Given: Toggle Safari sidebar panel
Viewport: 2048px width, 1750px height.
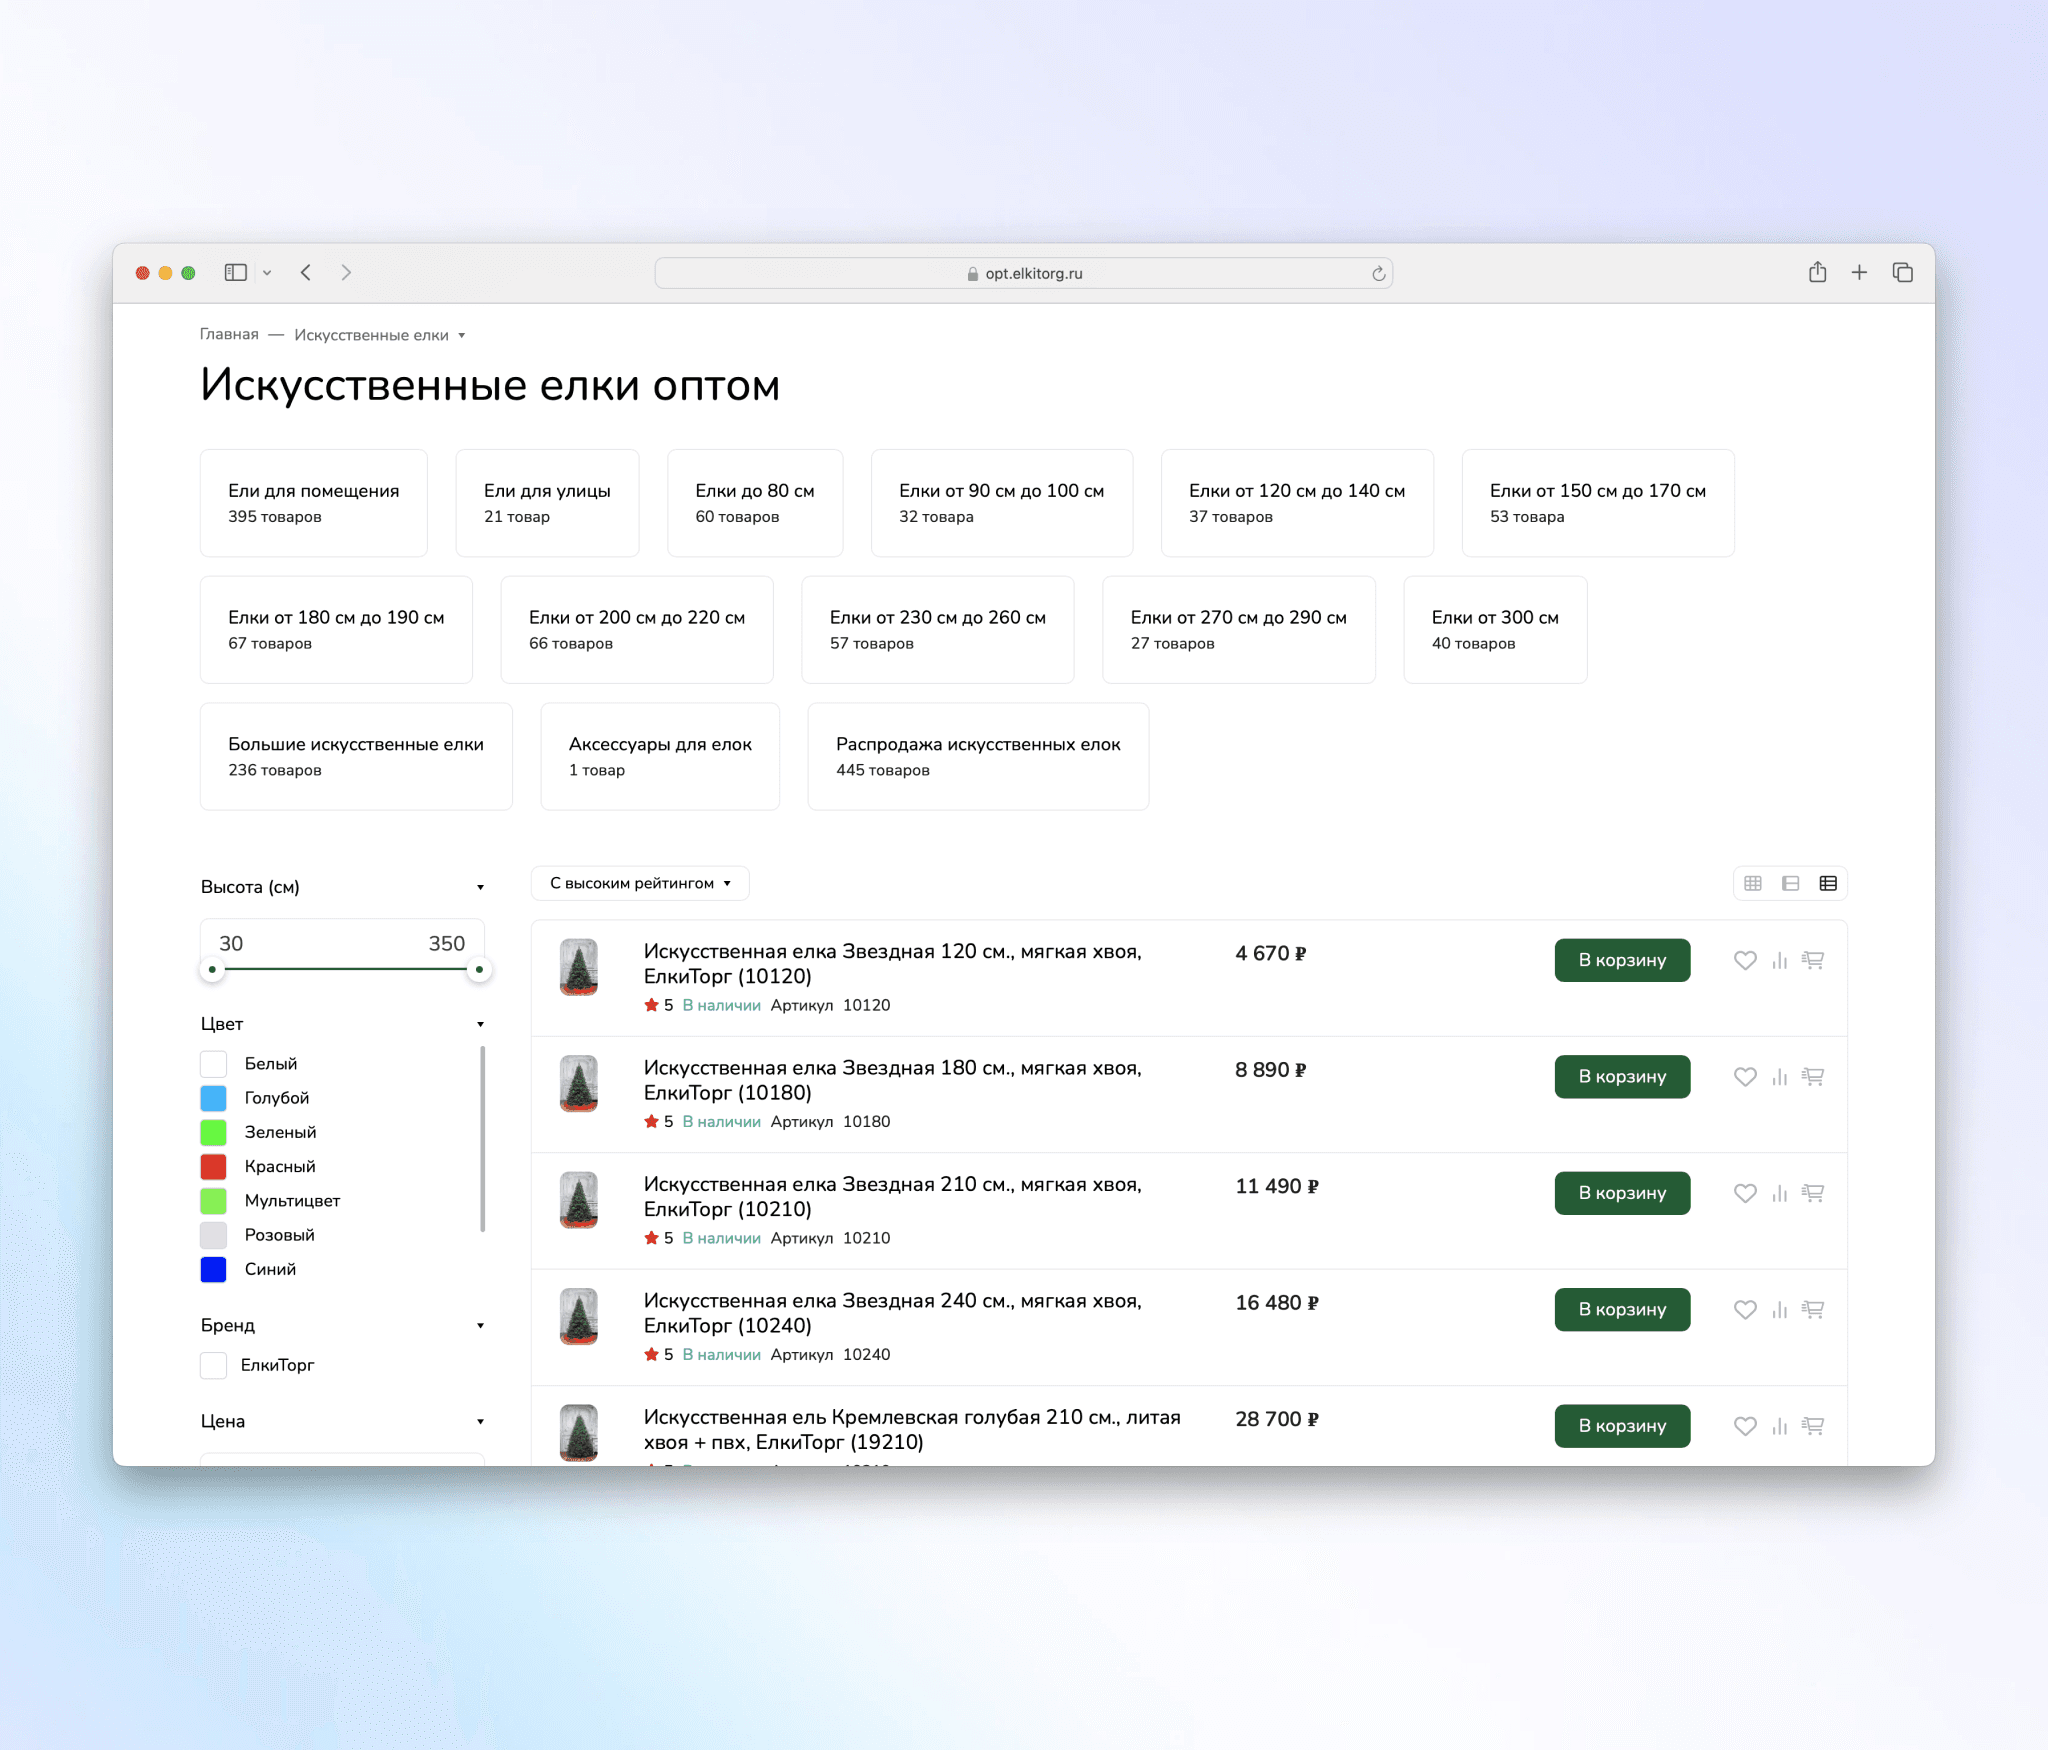Looking at the screenshot, I should (236, 272).
